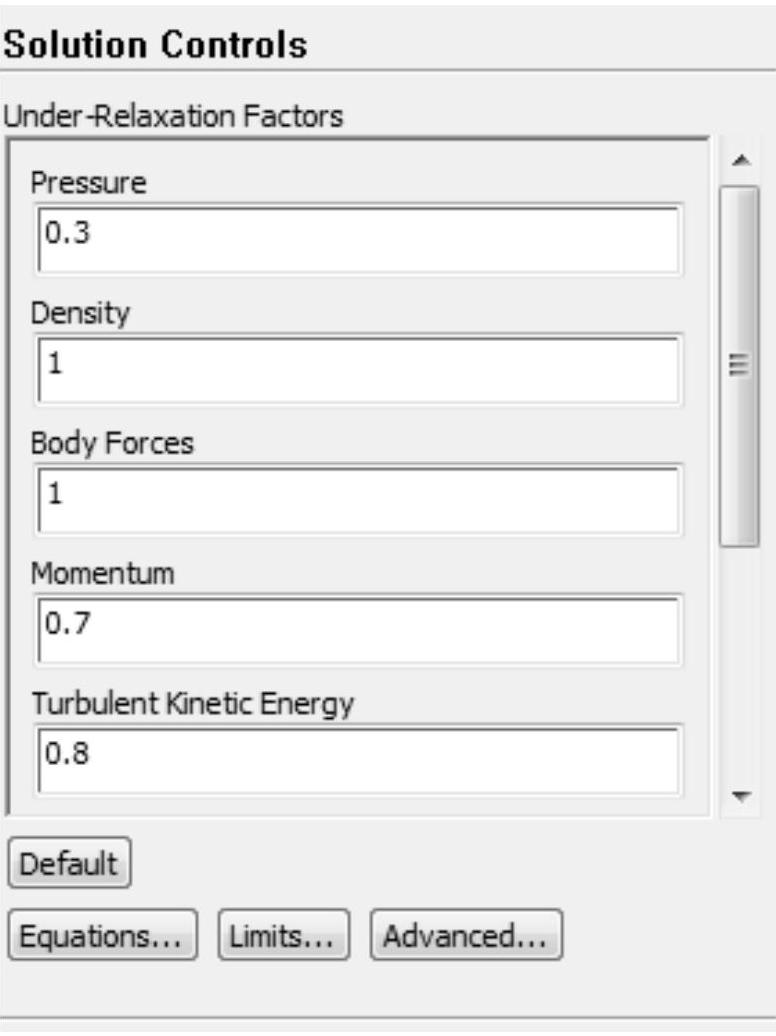Open the Limits... dialog
Screen dimensions: 776x1036
pos(284,936)
